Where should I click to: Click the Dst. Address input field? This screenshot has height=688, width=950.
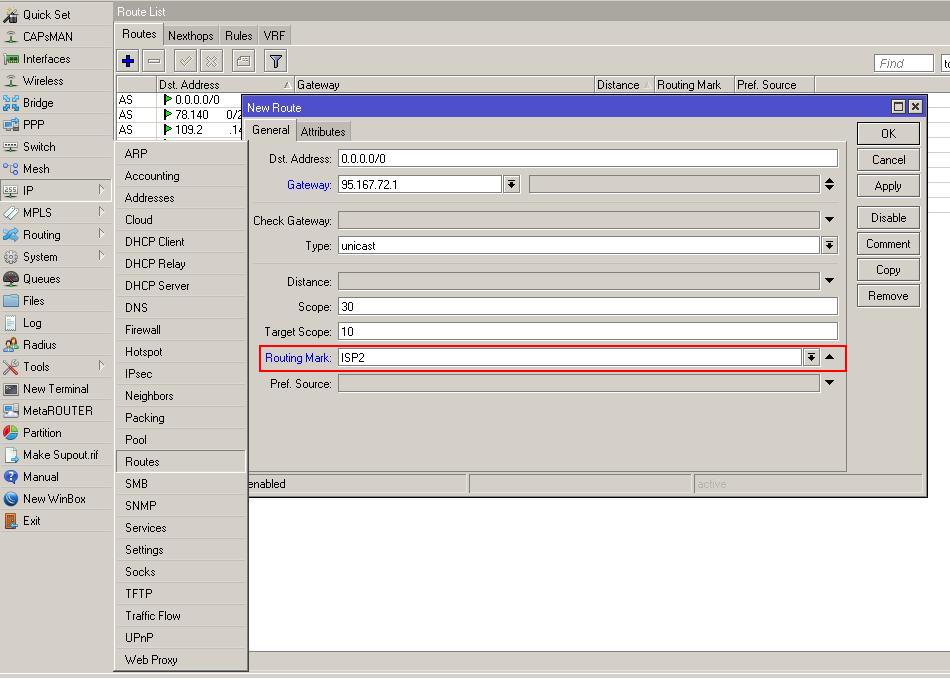(x=587, y=158)
